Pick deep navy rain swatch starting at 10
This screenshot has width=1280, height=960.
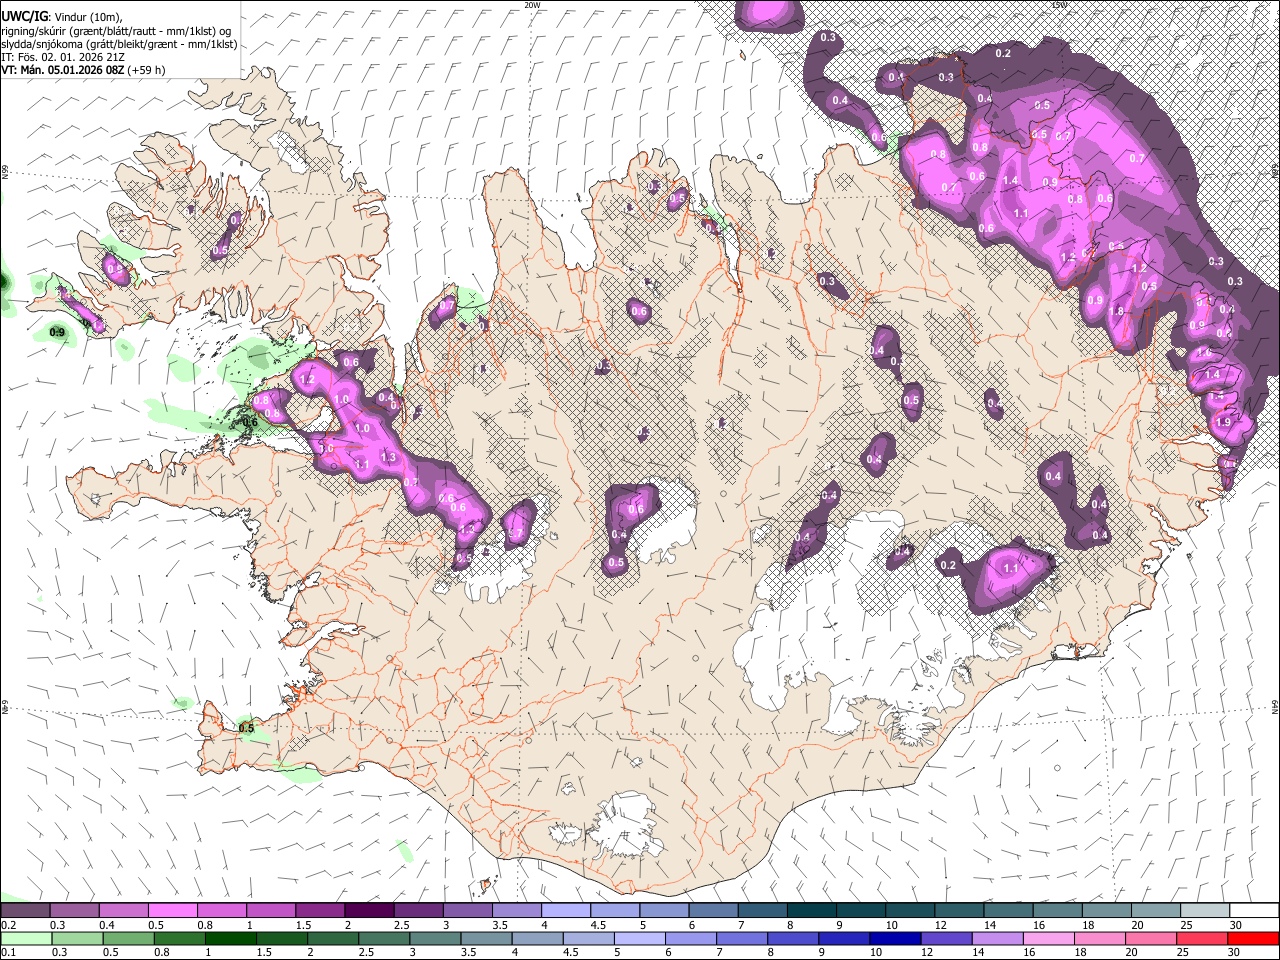[x=896, y=938]
